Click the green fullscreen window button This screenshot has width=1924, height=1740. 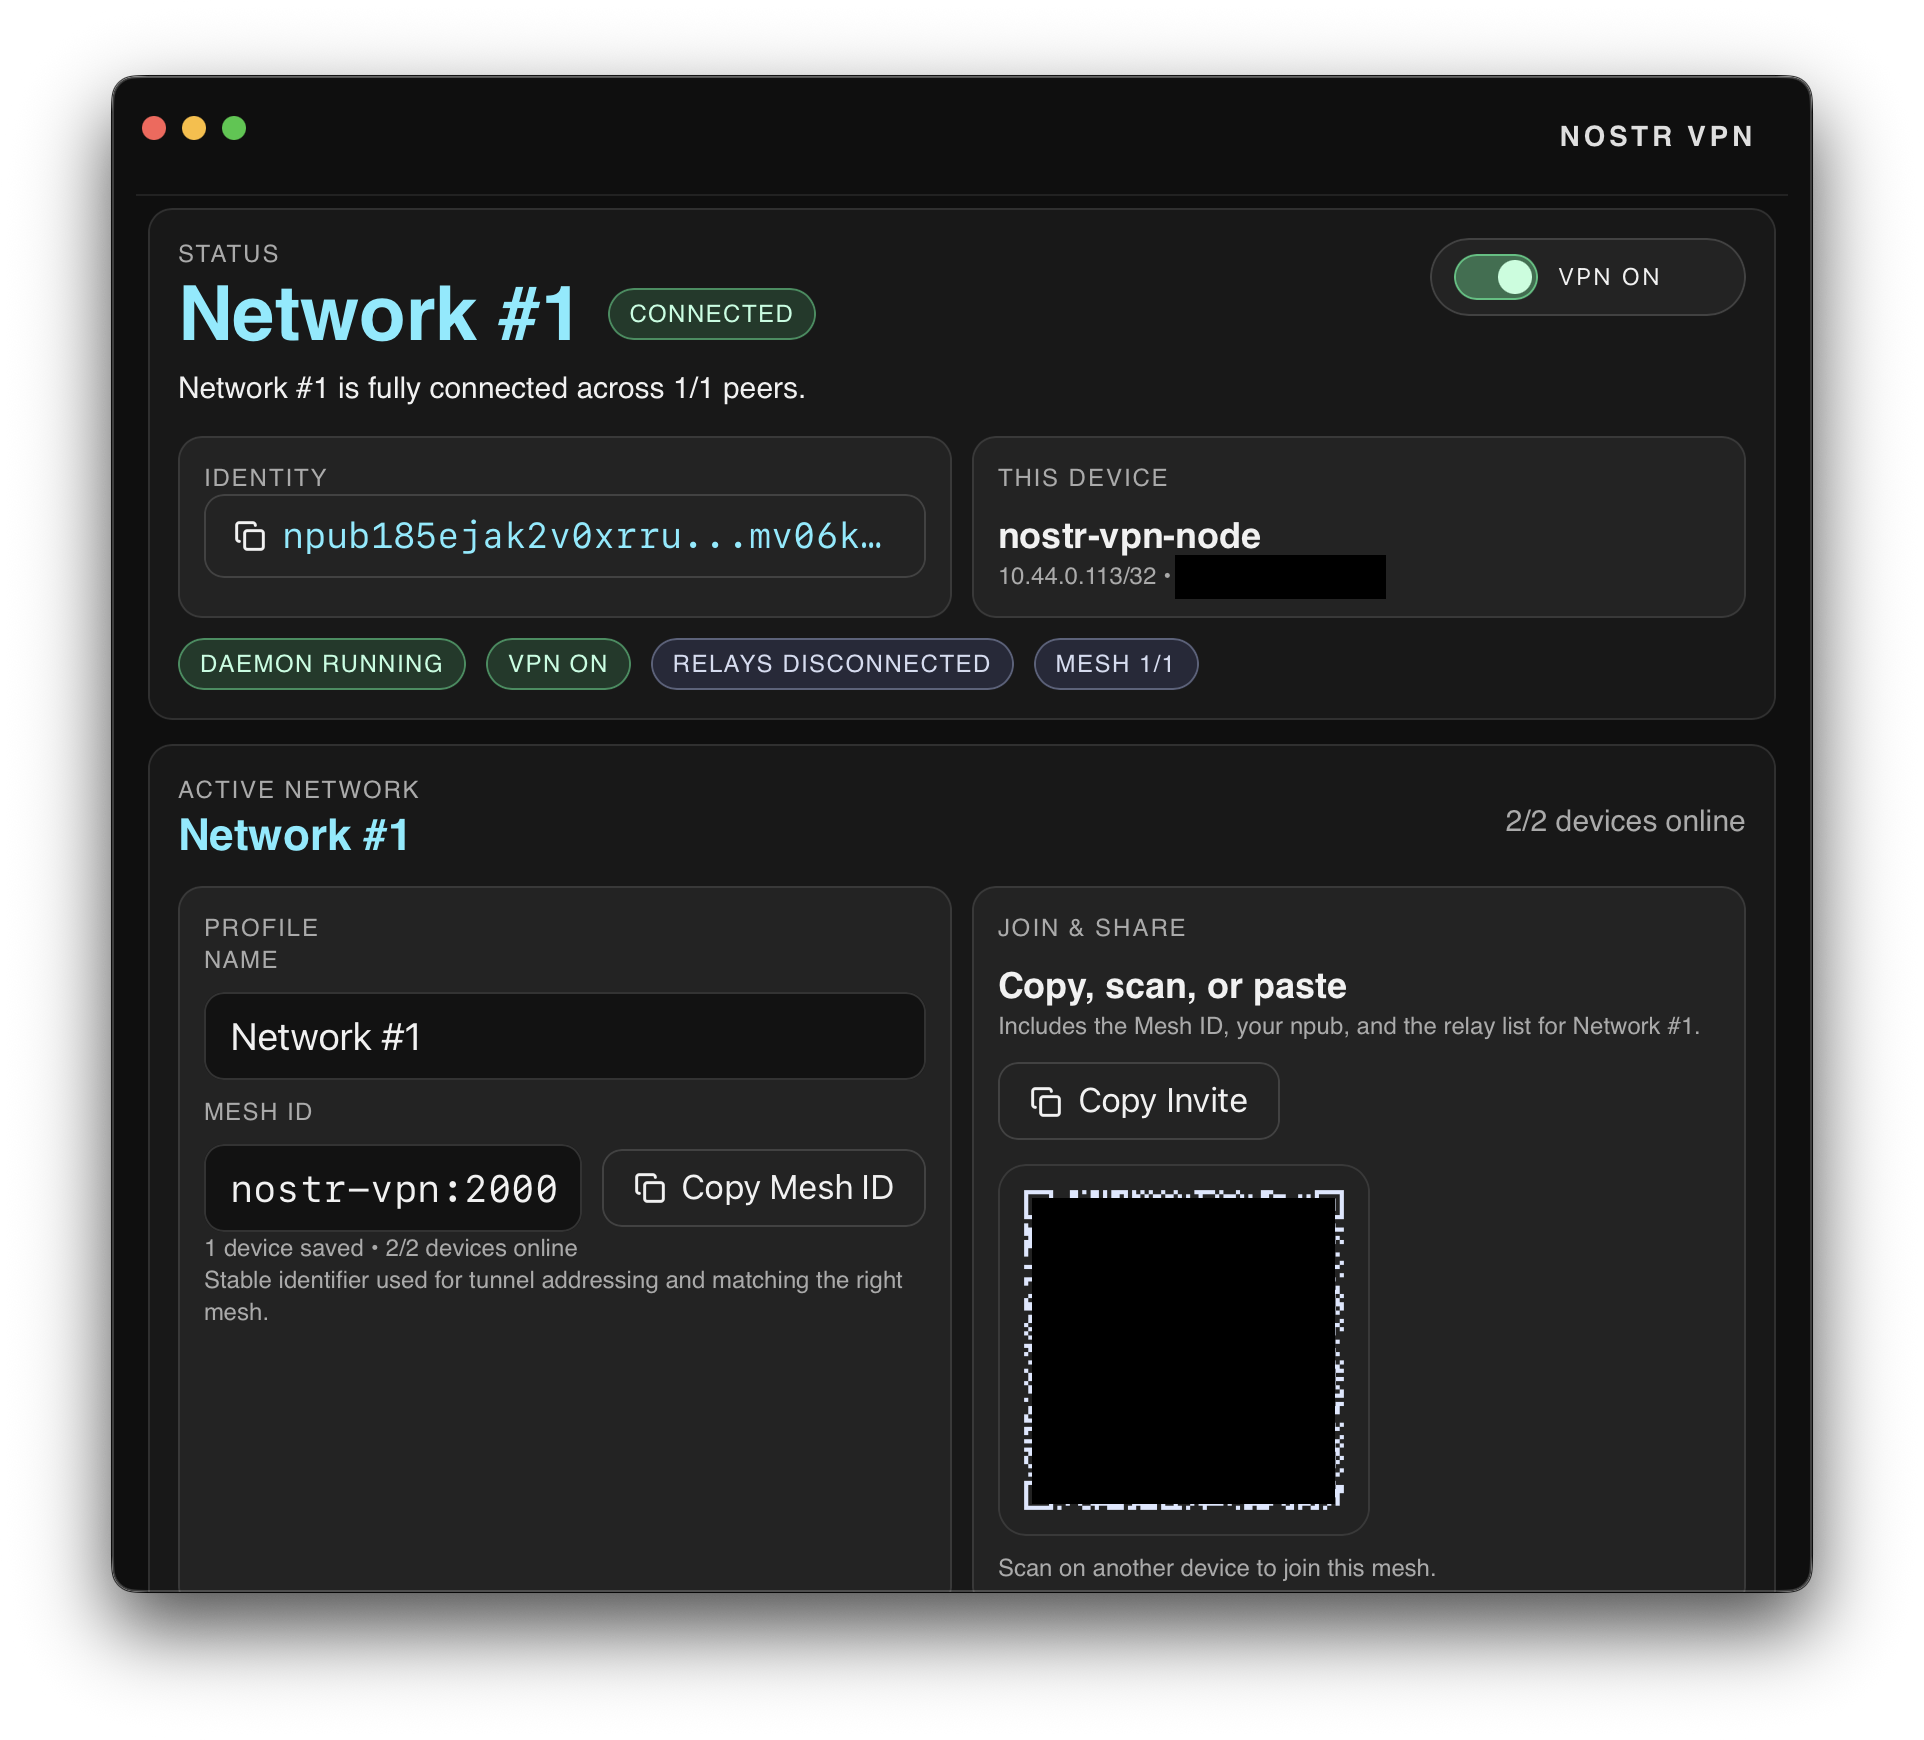tap(234, 128)
